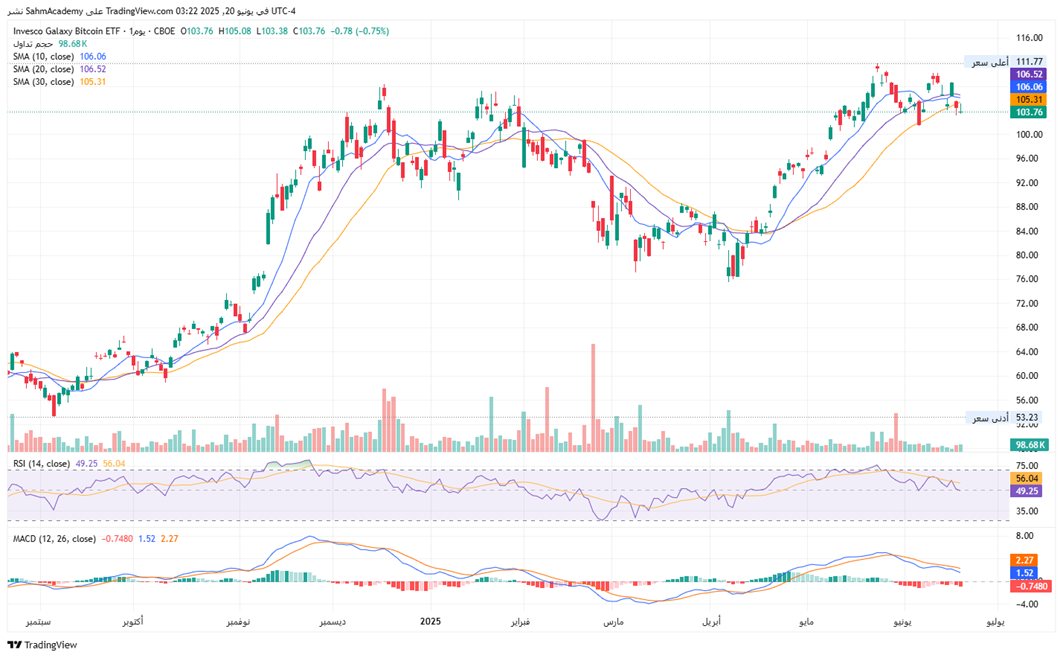Select the SMA (30, close) indicator legend
Viewport: 1063px width, 658px height.
[x=43, y=82]
